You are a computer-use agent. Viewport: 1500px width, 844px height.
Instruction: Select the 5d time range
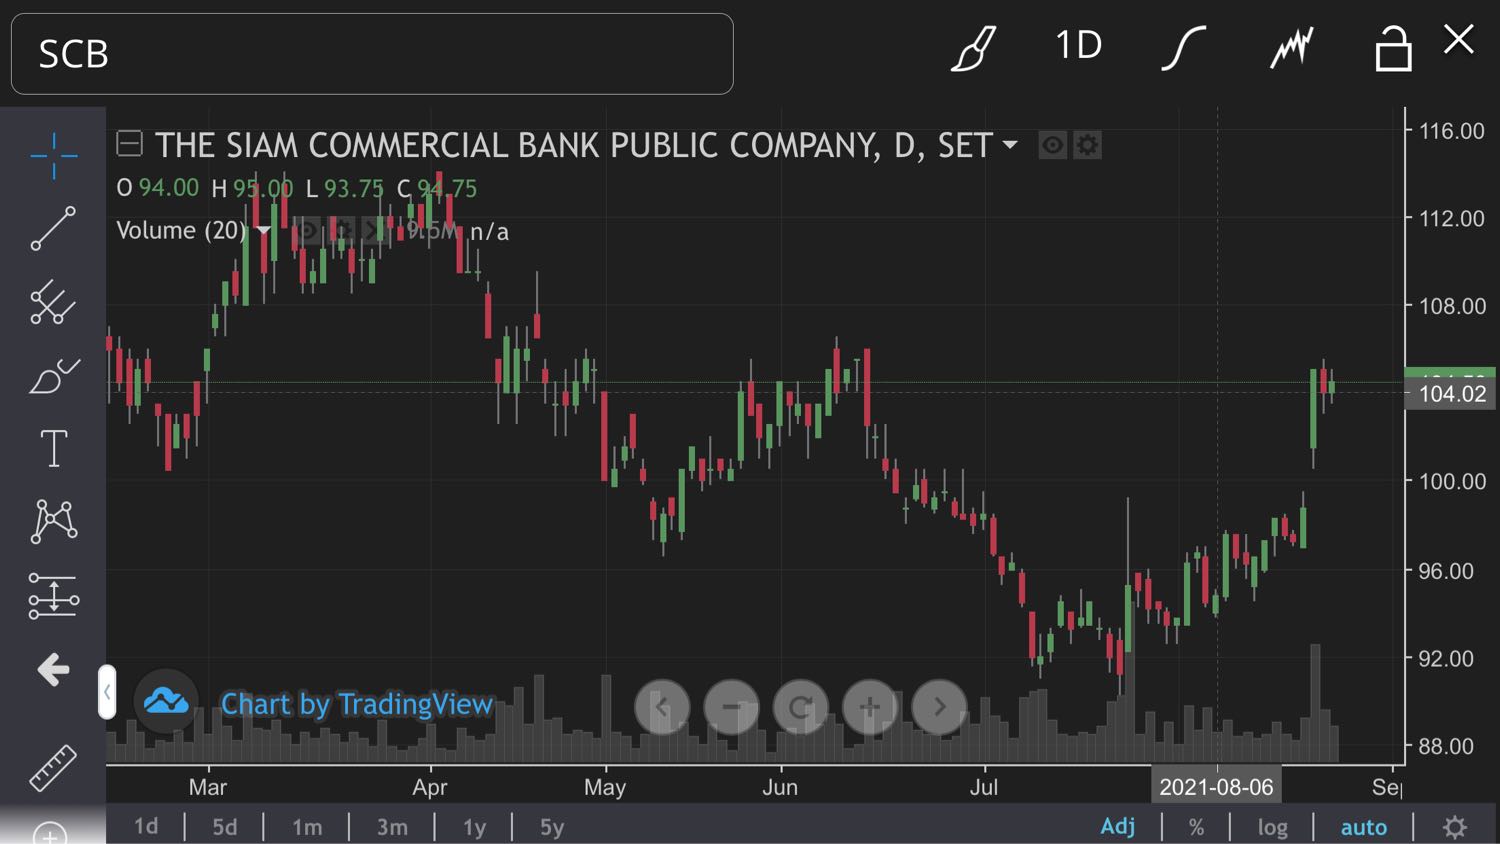(x=225, y=827)
